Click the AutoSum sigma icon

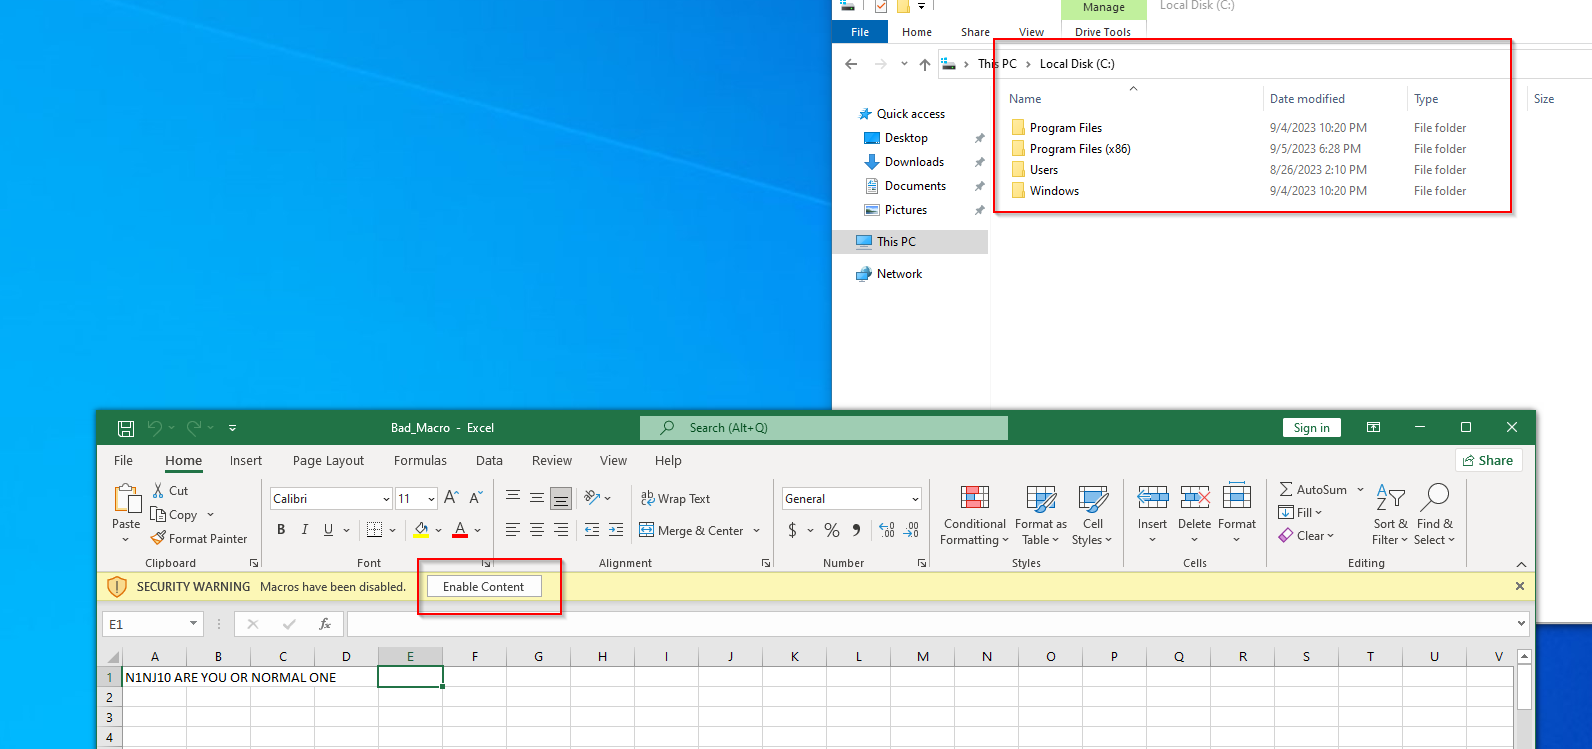coord(1286,490)
